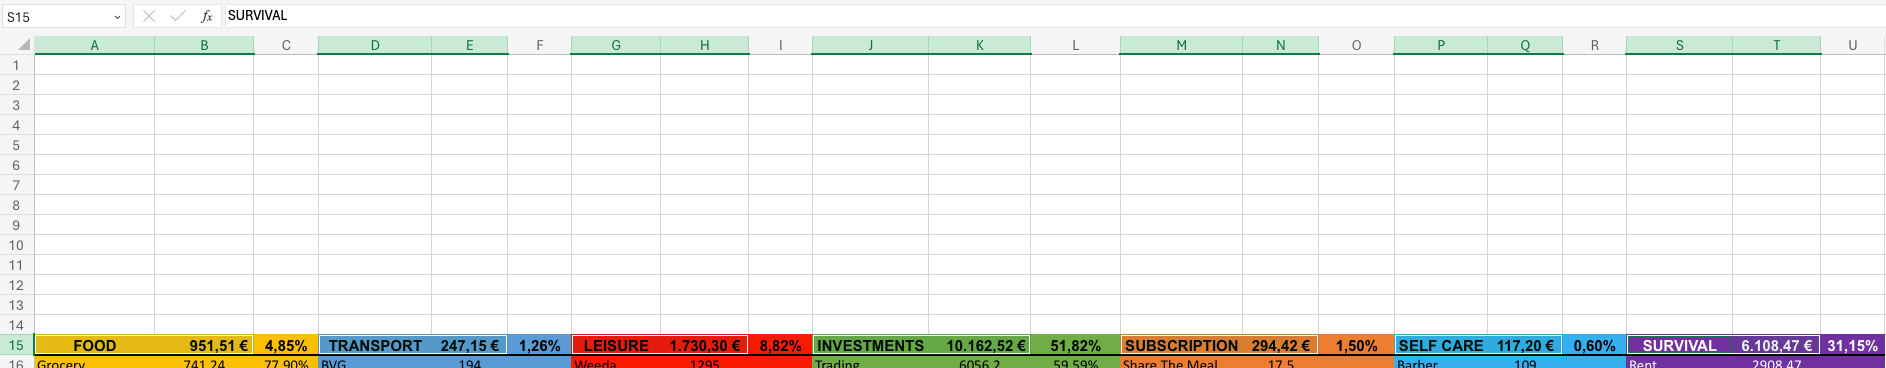Select column I header
1886x368 pixels.
pyautogui.click(x=781, y=45)
